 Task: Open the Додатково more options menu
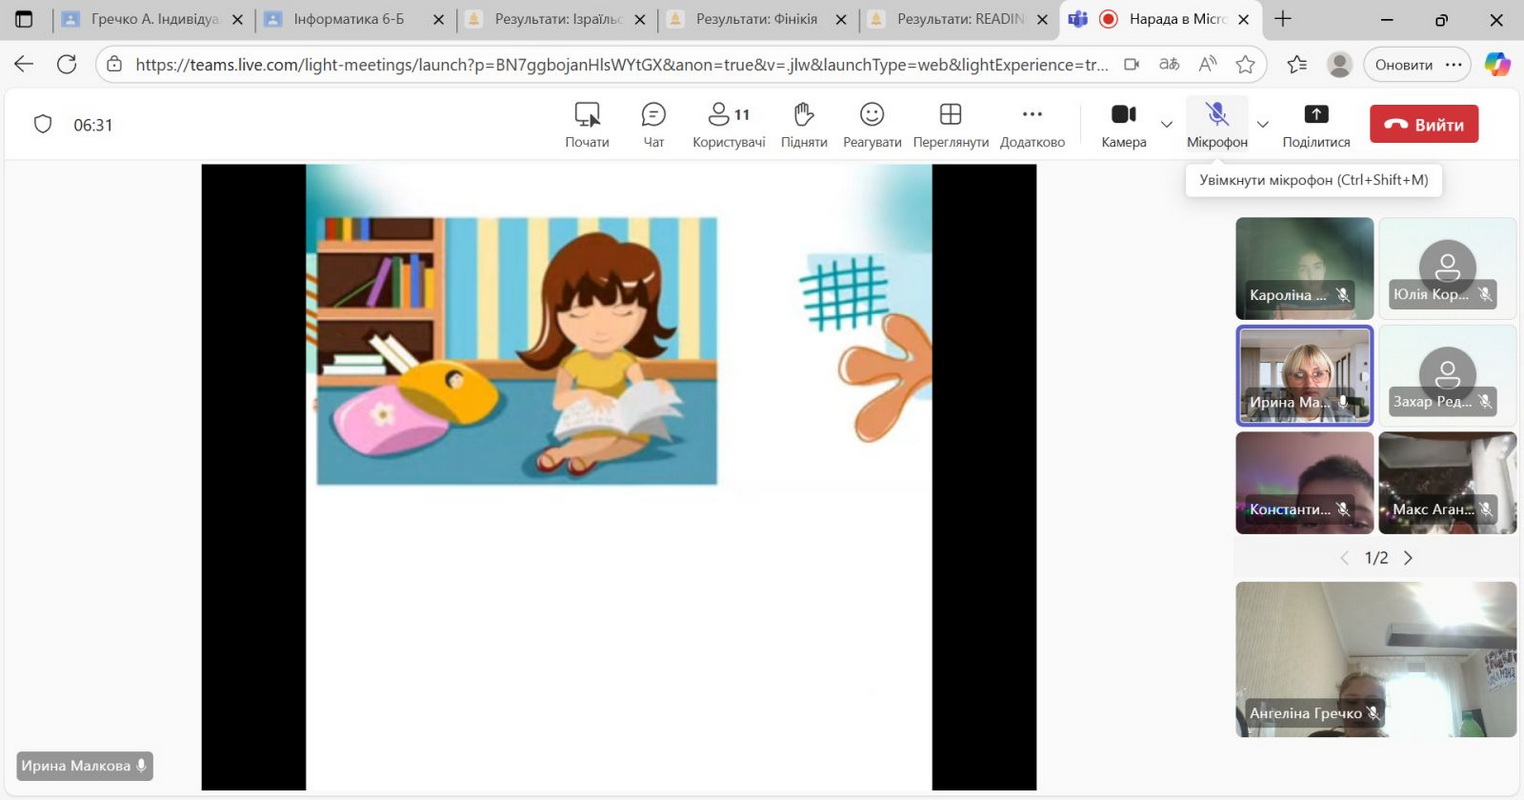[1032, 125]
